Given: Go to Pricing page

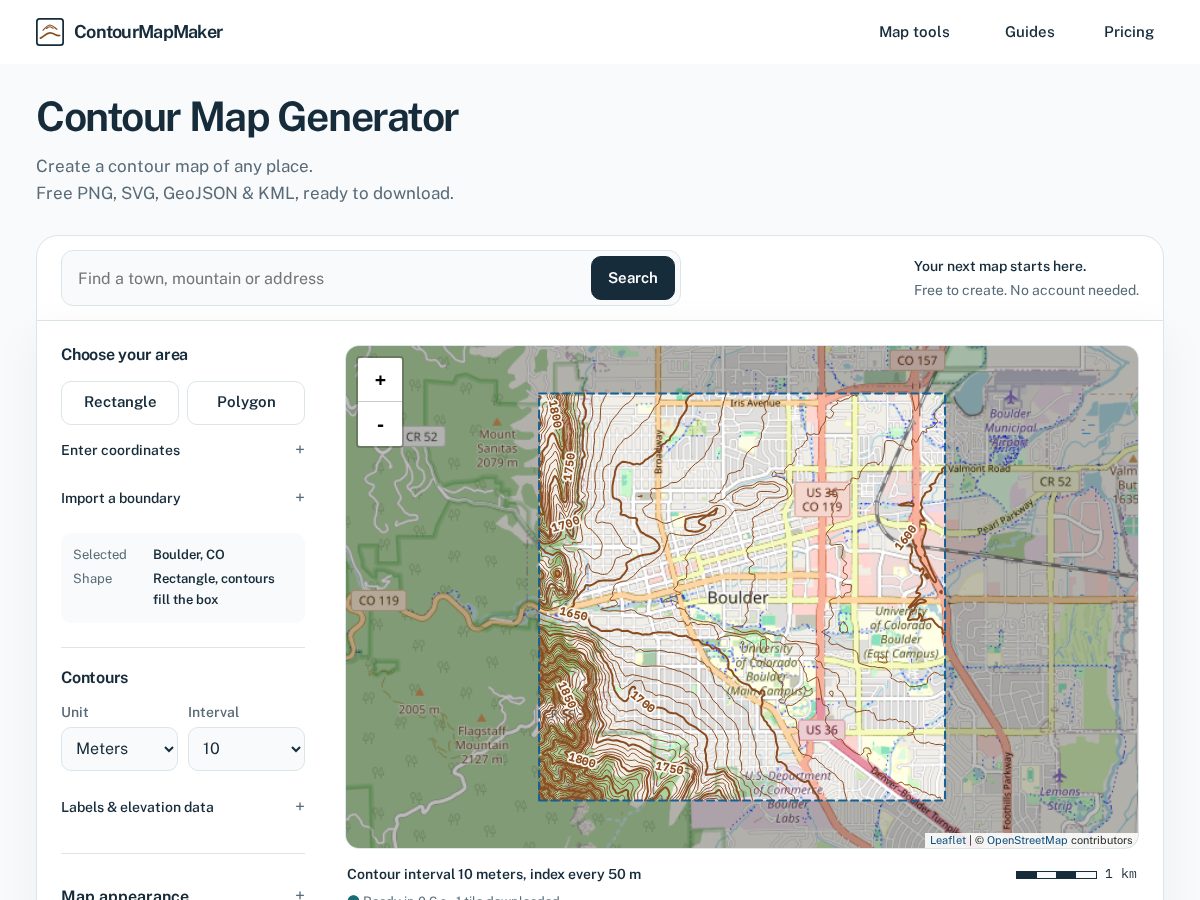Looking at the screenshot, I should click(1129, 32).
